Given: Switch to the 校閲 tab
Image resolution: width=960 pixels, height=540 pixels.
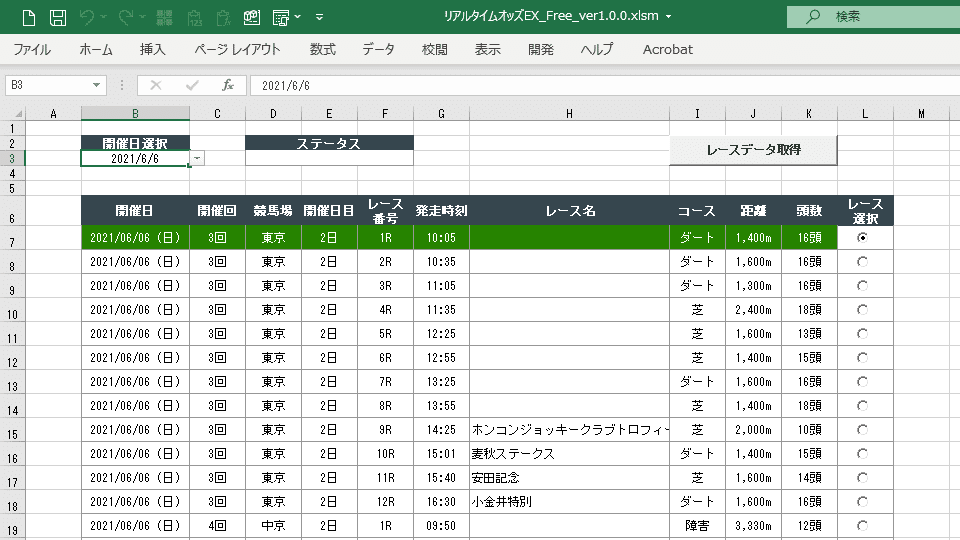Looking at the screenshot, I should click(x=435, y=50).
